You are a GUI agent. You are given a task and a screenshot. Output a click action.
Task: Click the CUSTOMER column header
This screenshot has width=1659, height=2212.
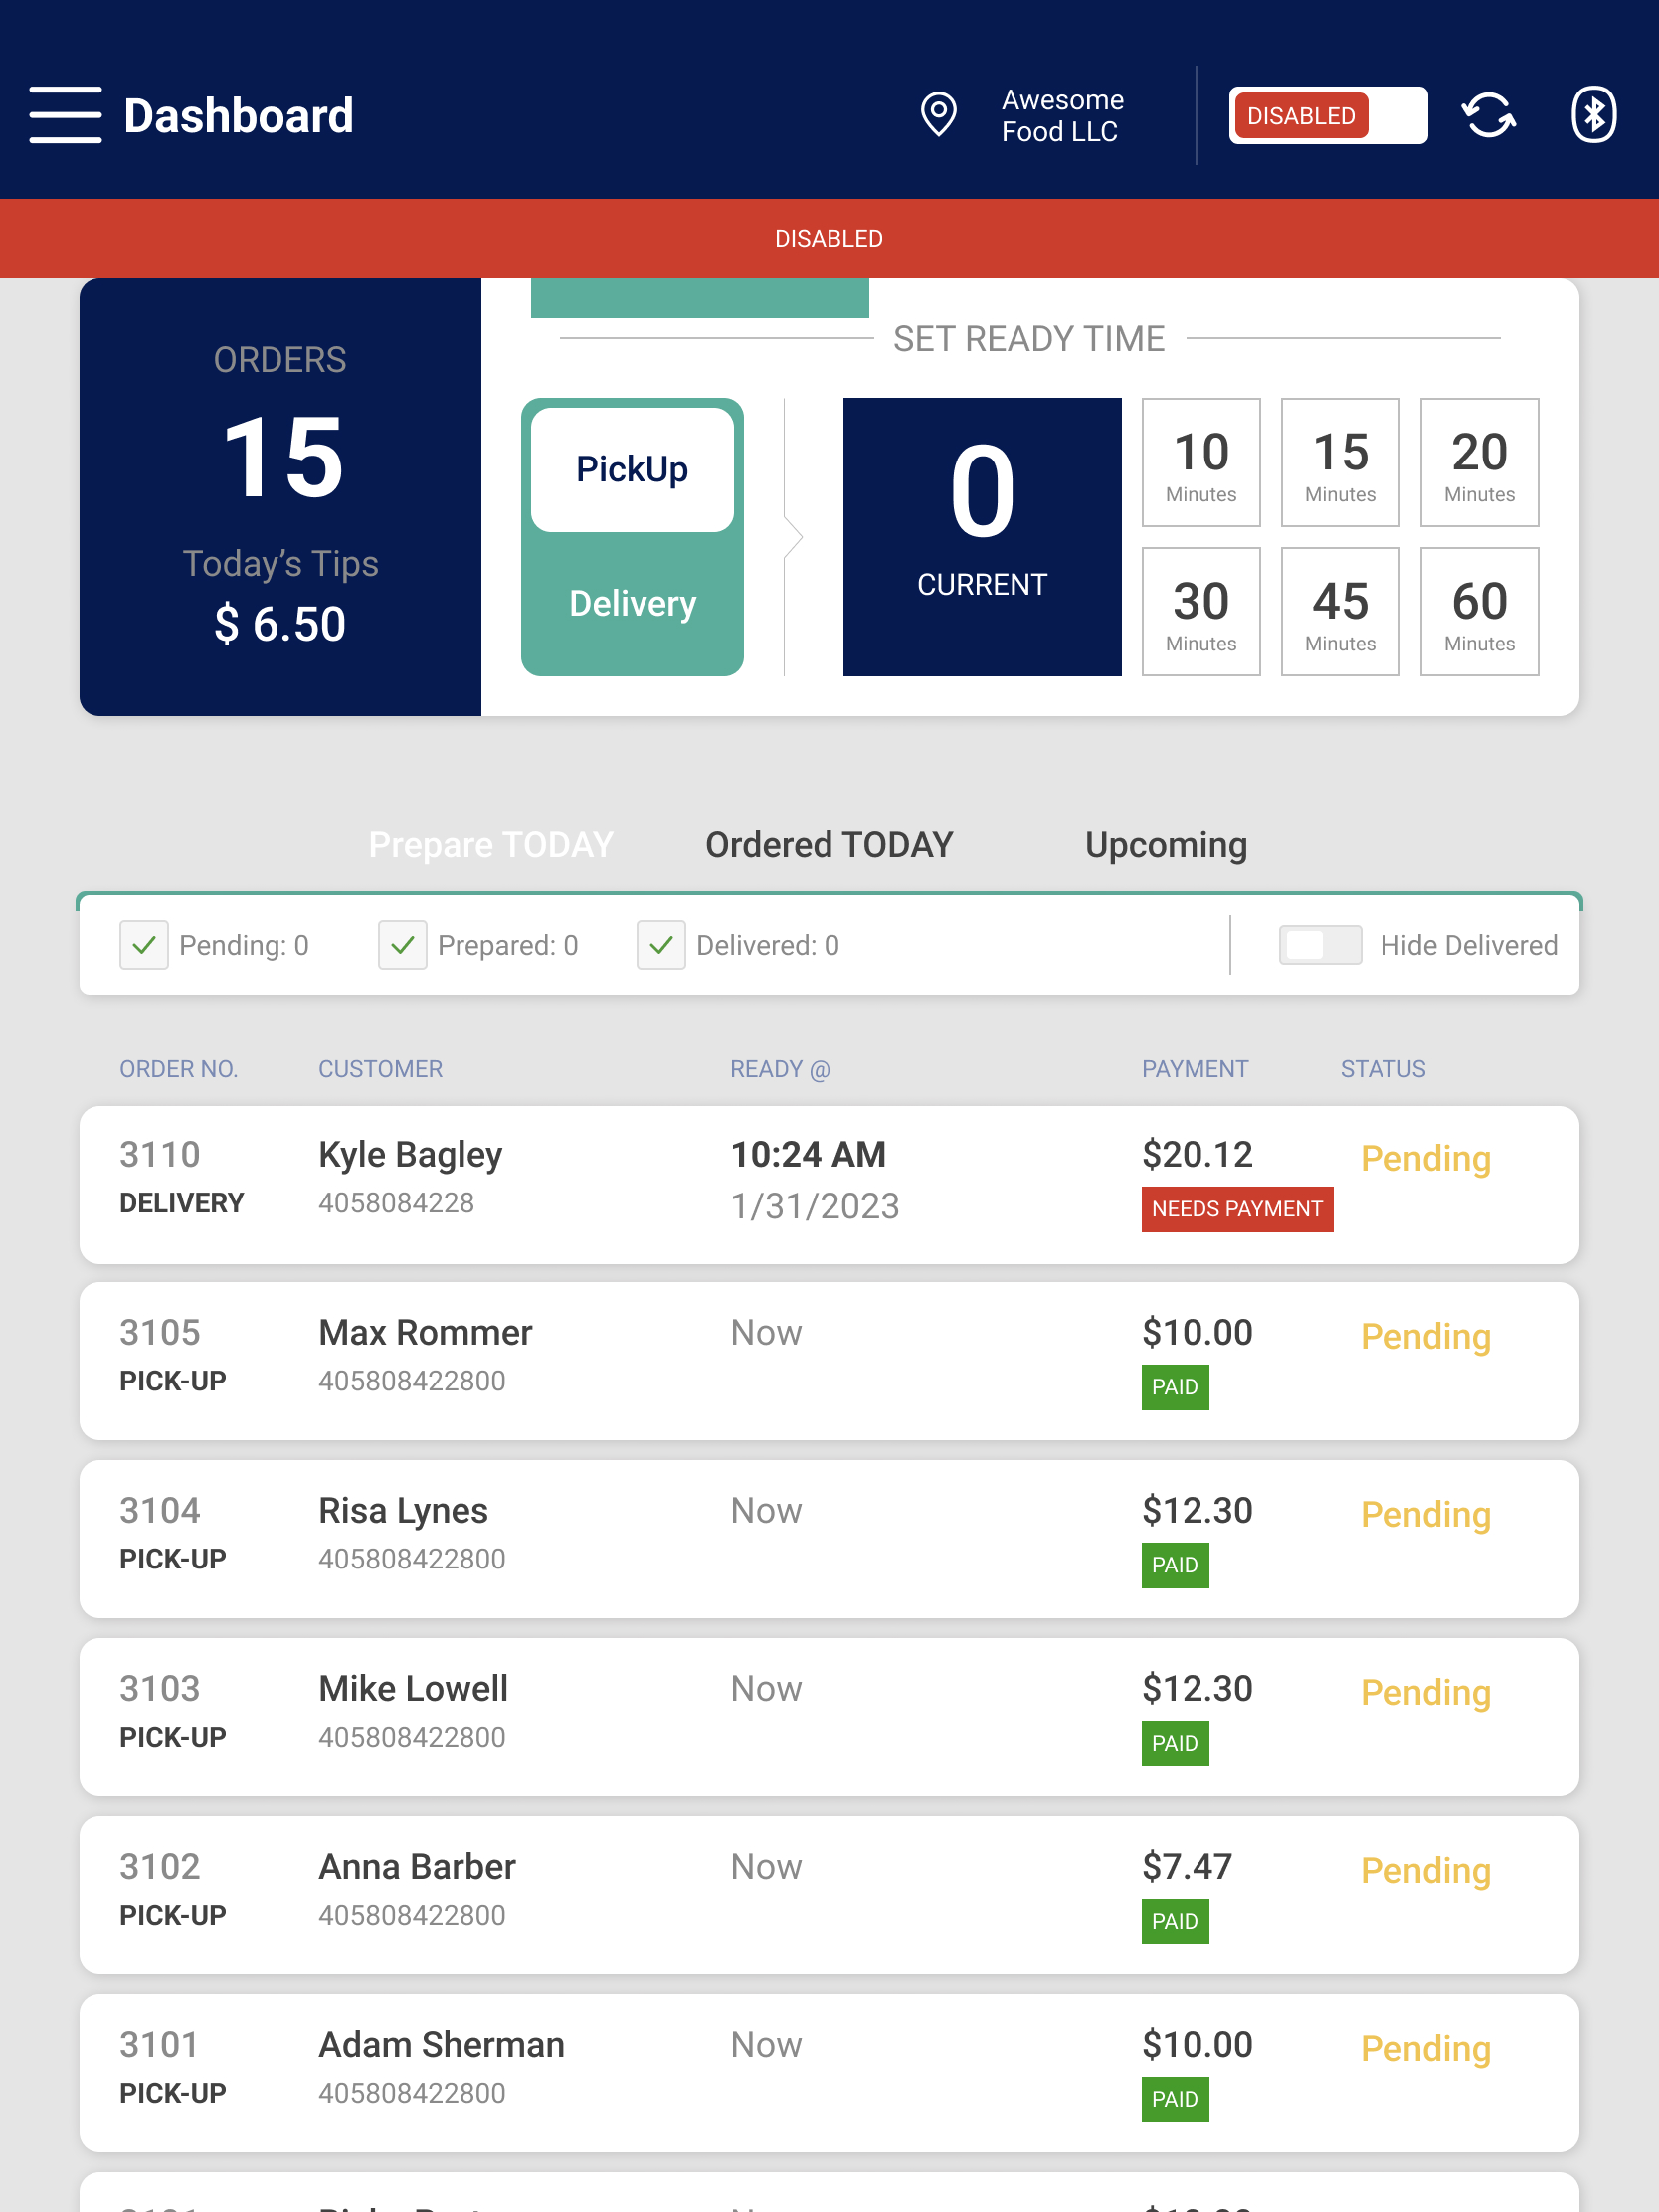380,1069
